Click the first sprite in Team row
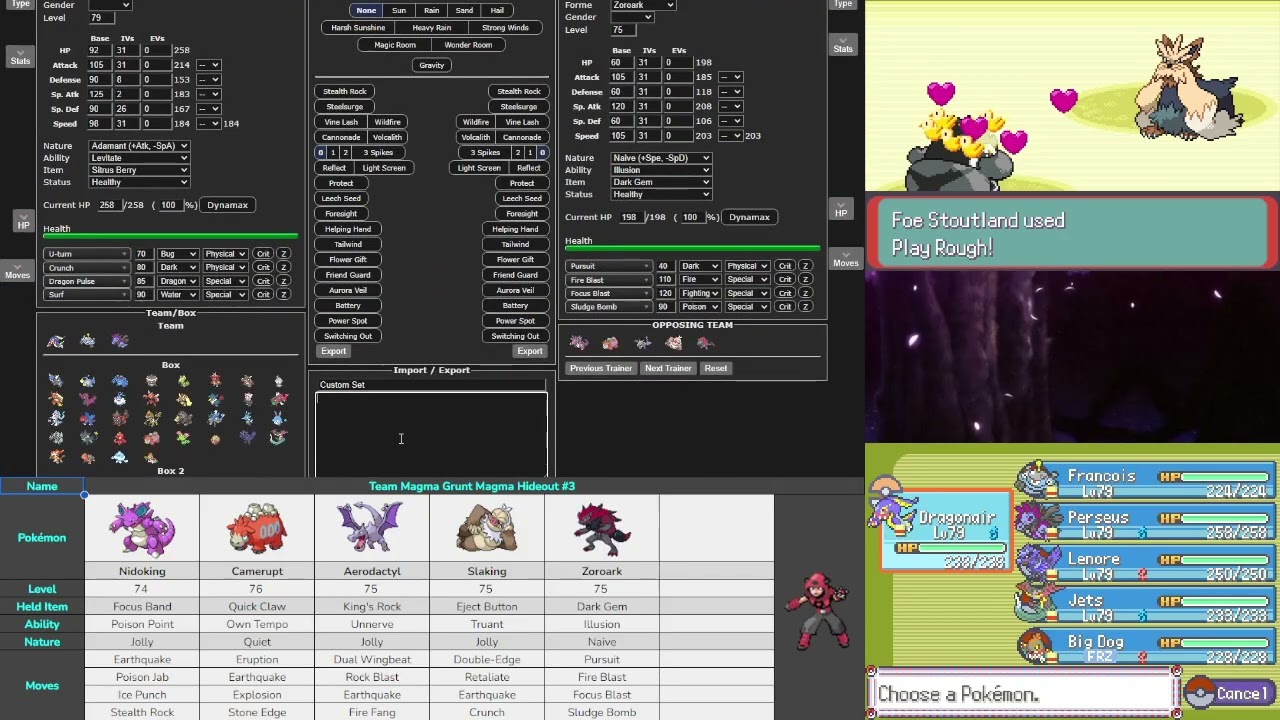This screenshot has height=720, width=1280. pyautogui.click(x=56, y=342)
